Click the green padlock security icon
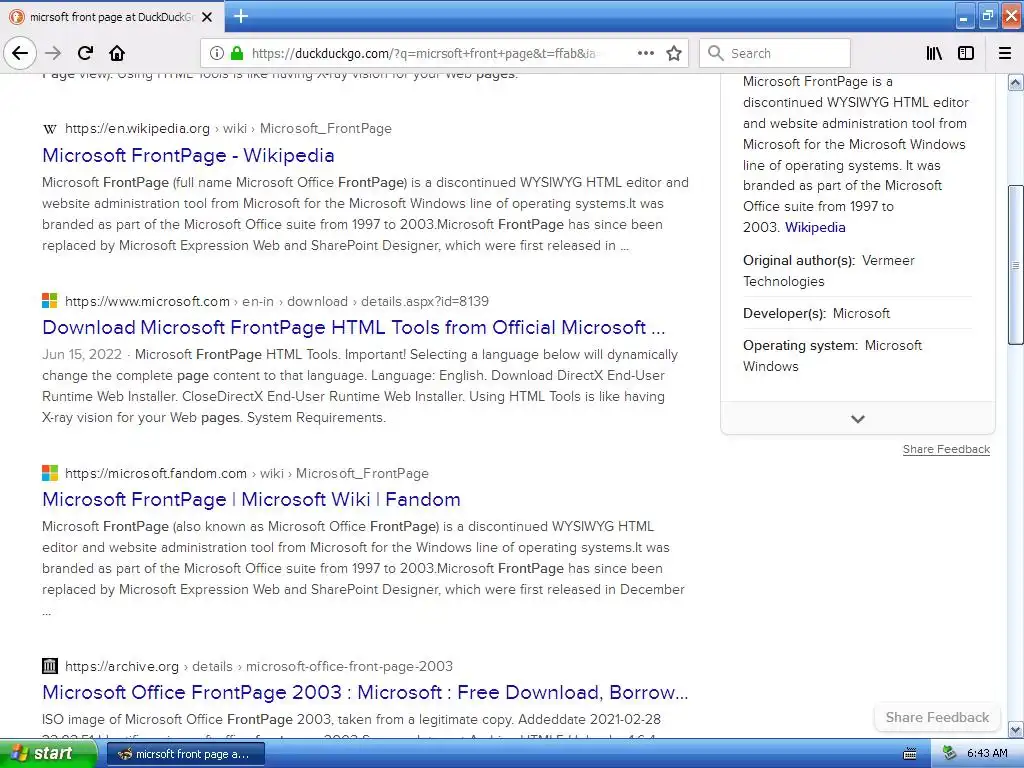This screenshot has height=768, width=1024. (x=237, y=53)
